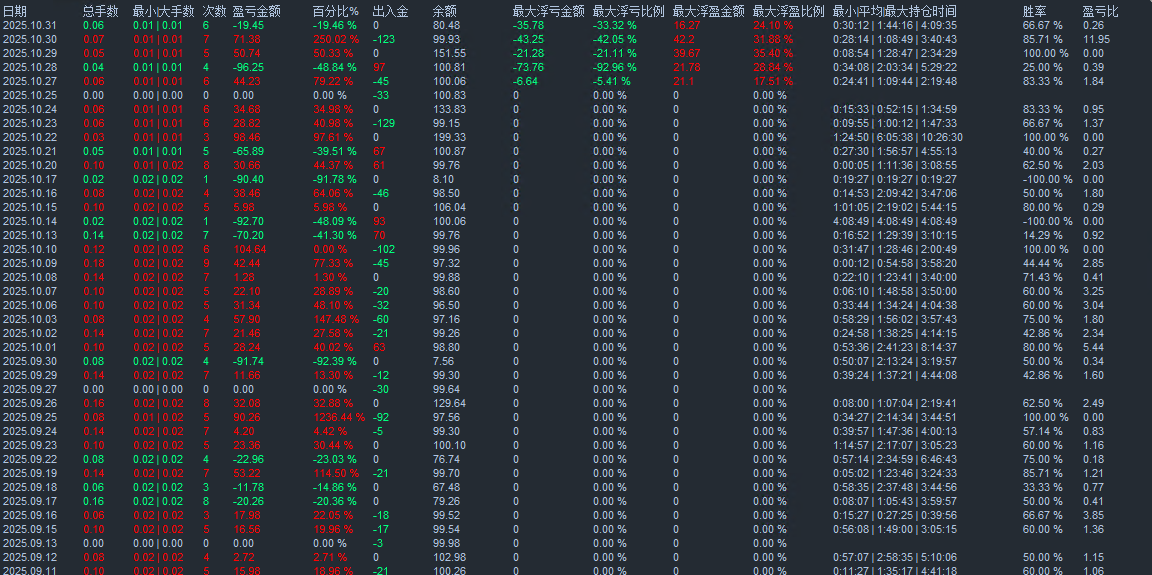Viewport: 1152px width, 575px height.
Task: Click the 17.51 % floating profit ratio
Action: [773, 81]
